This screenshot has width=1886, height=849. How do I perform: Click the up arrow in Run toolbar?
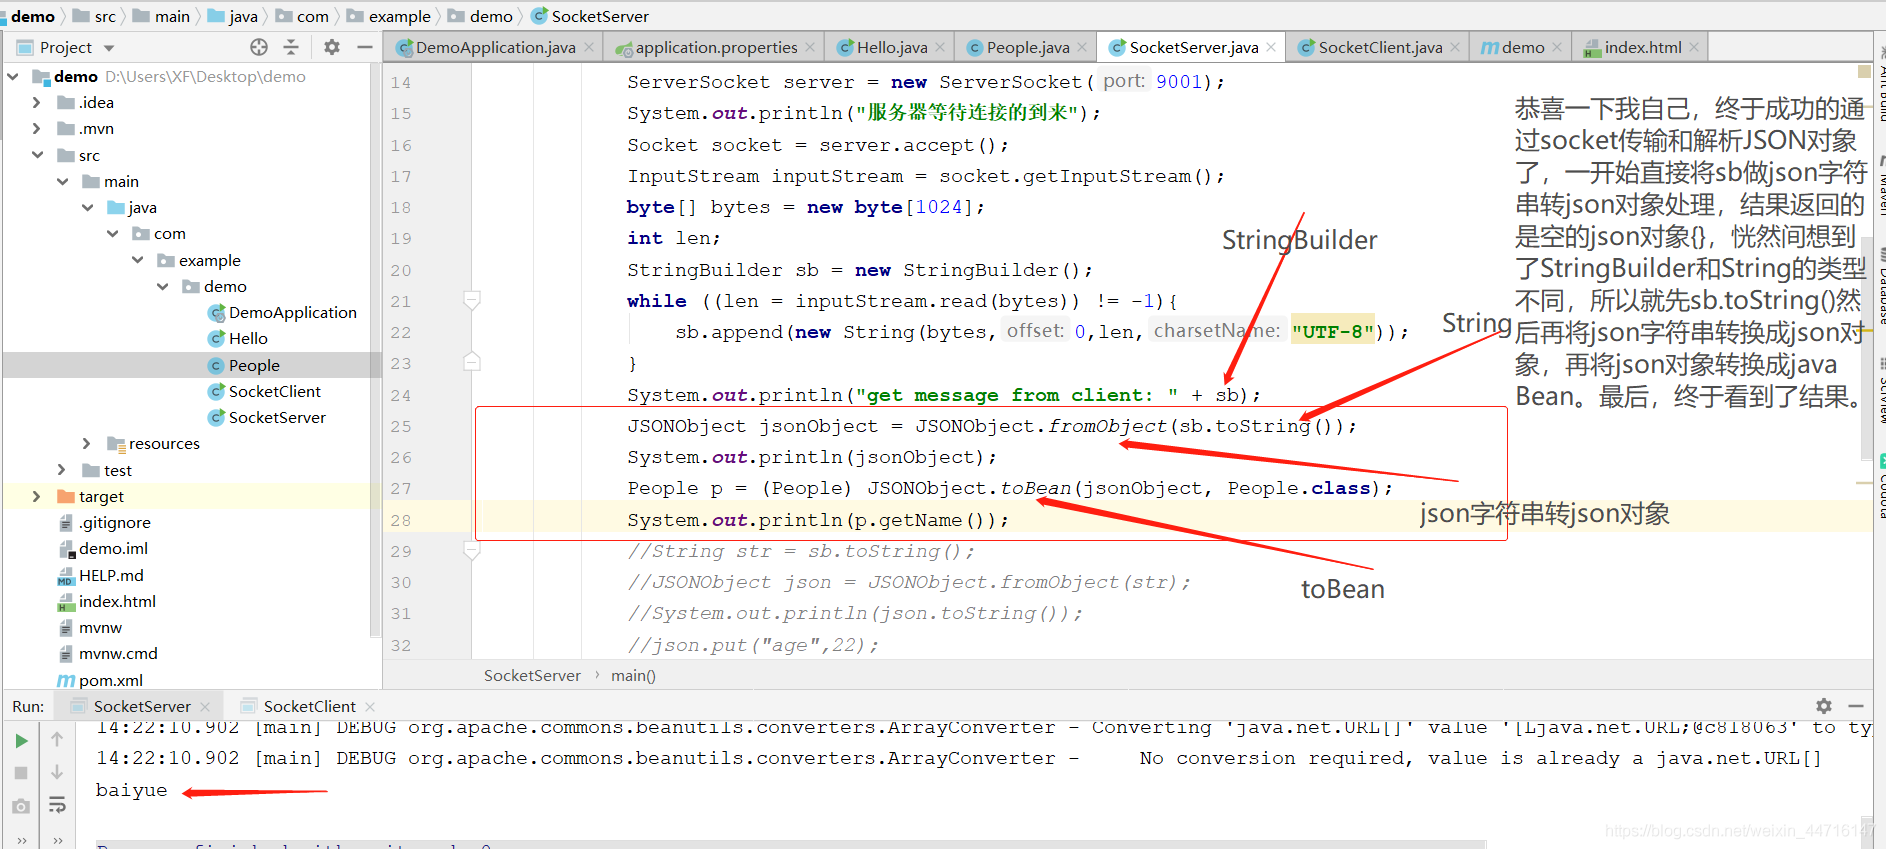tap(57, 740)
